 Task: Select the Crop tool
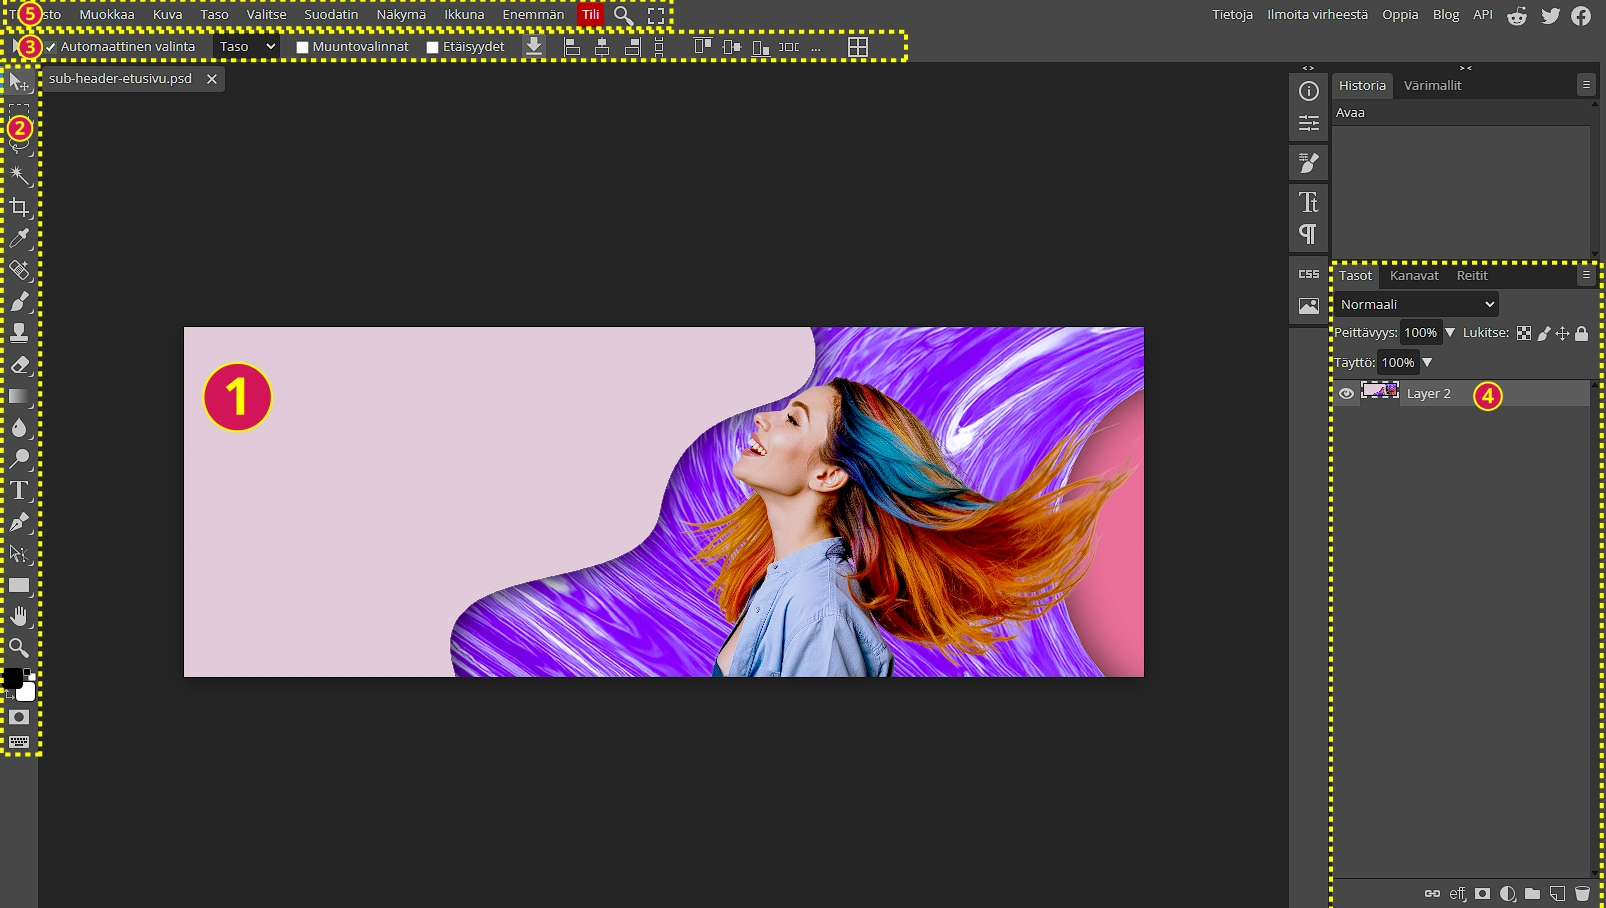click(19, 208)
